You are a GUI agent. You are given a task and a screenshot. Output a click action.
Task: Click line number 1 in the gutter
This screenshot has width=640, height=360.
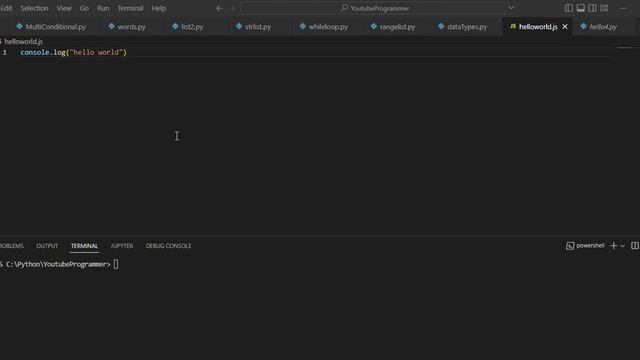[x=5, y=52]
